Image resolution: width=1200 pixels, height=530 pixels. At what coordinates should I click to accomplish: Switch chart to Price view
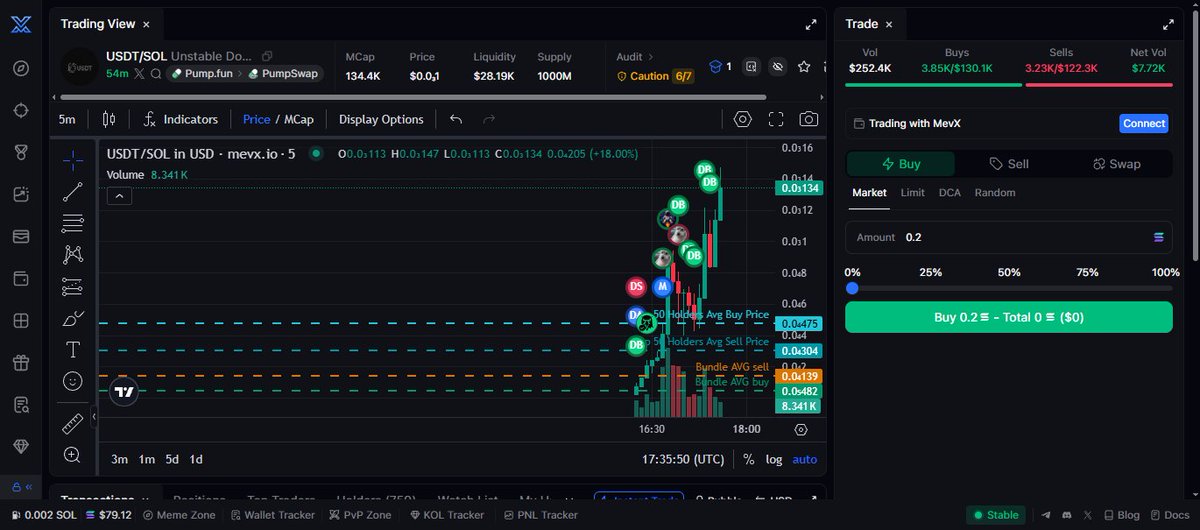coord(256,119)
